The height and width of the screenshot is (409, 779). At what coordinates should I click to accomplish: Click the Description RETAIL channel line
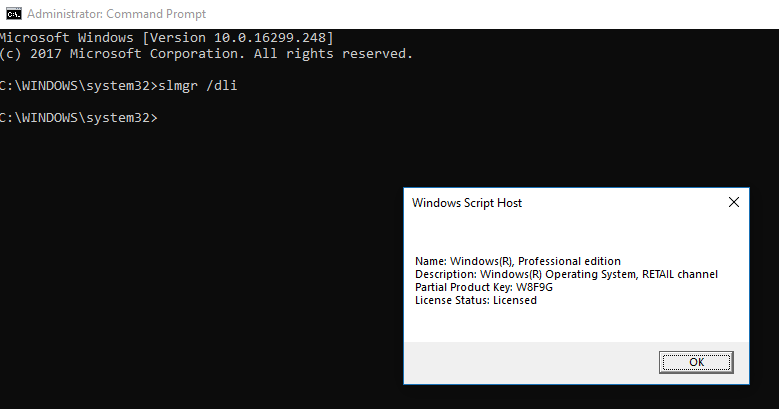tap(566, 274)
